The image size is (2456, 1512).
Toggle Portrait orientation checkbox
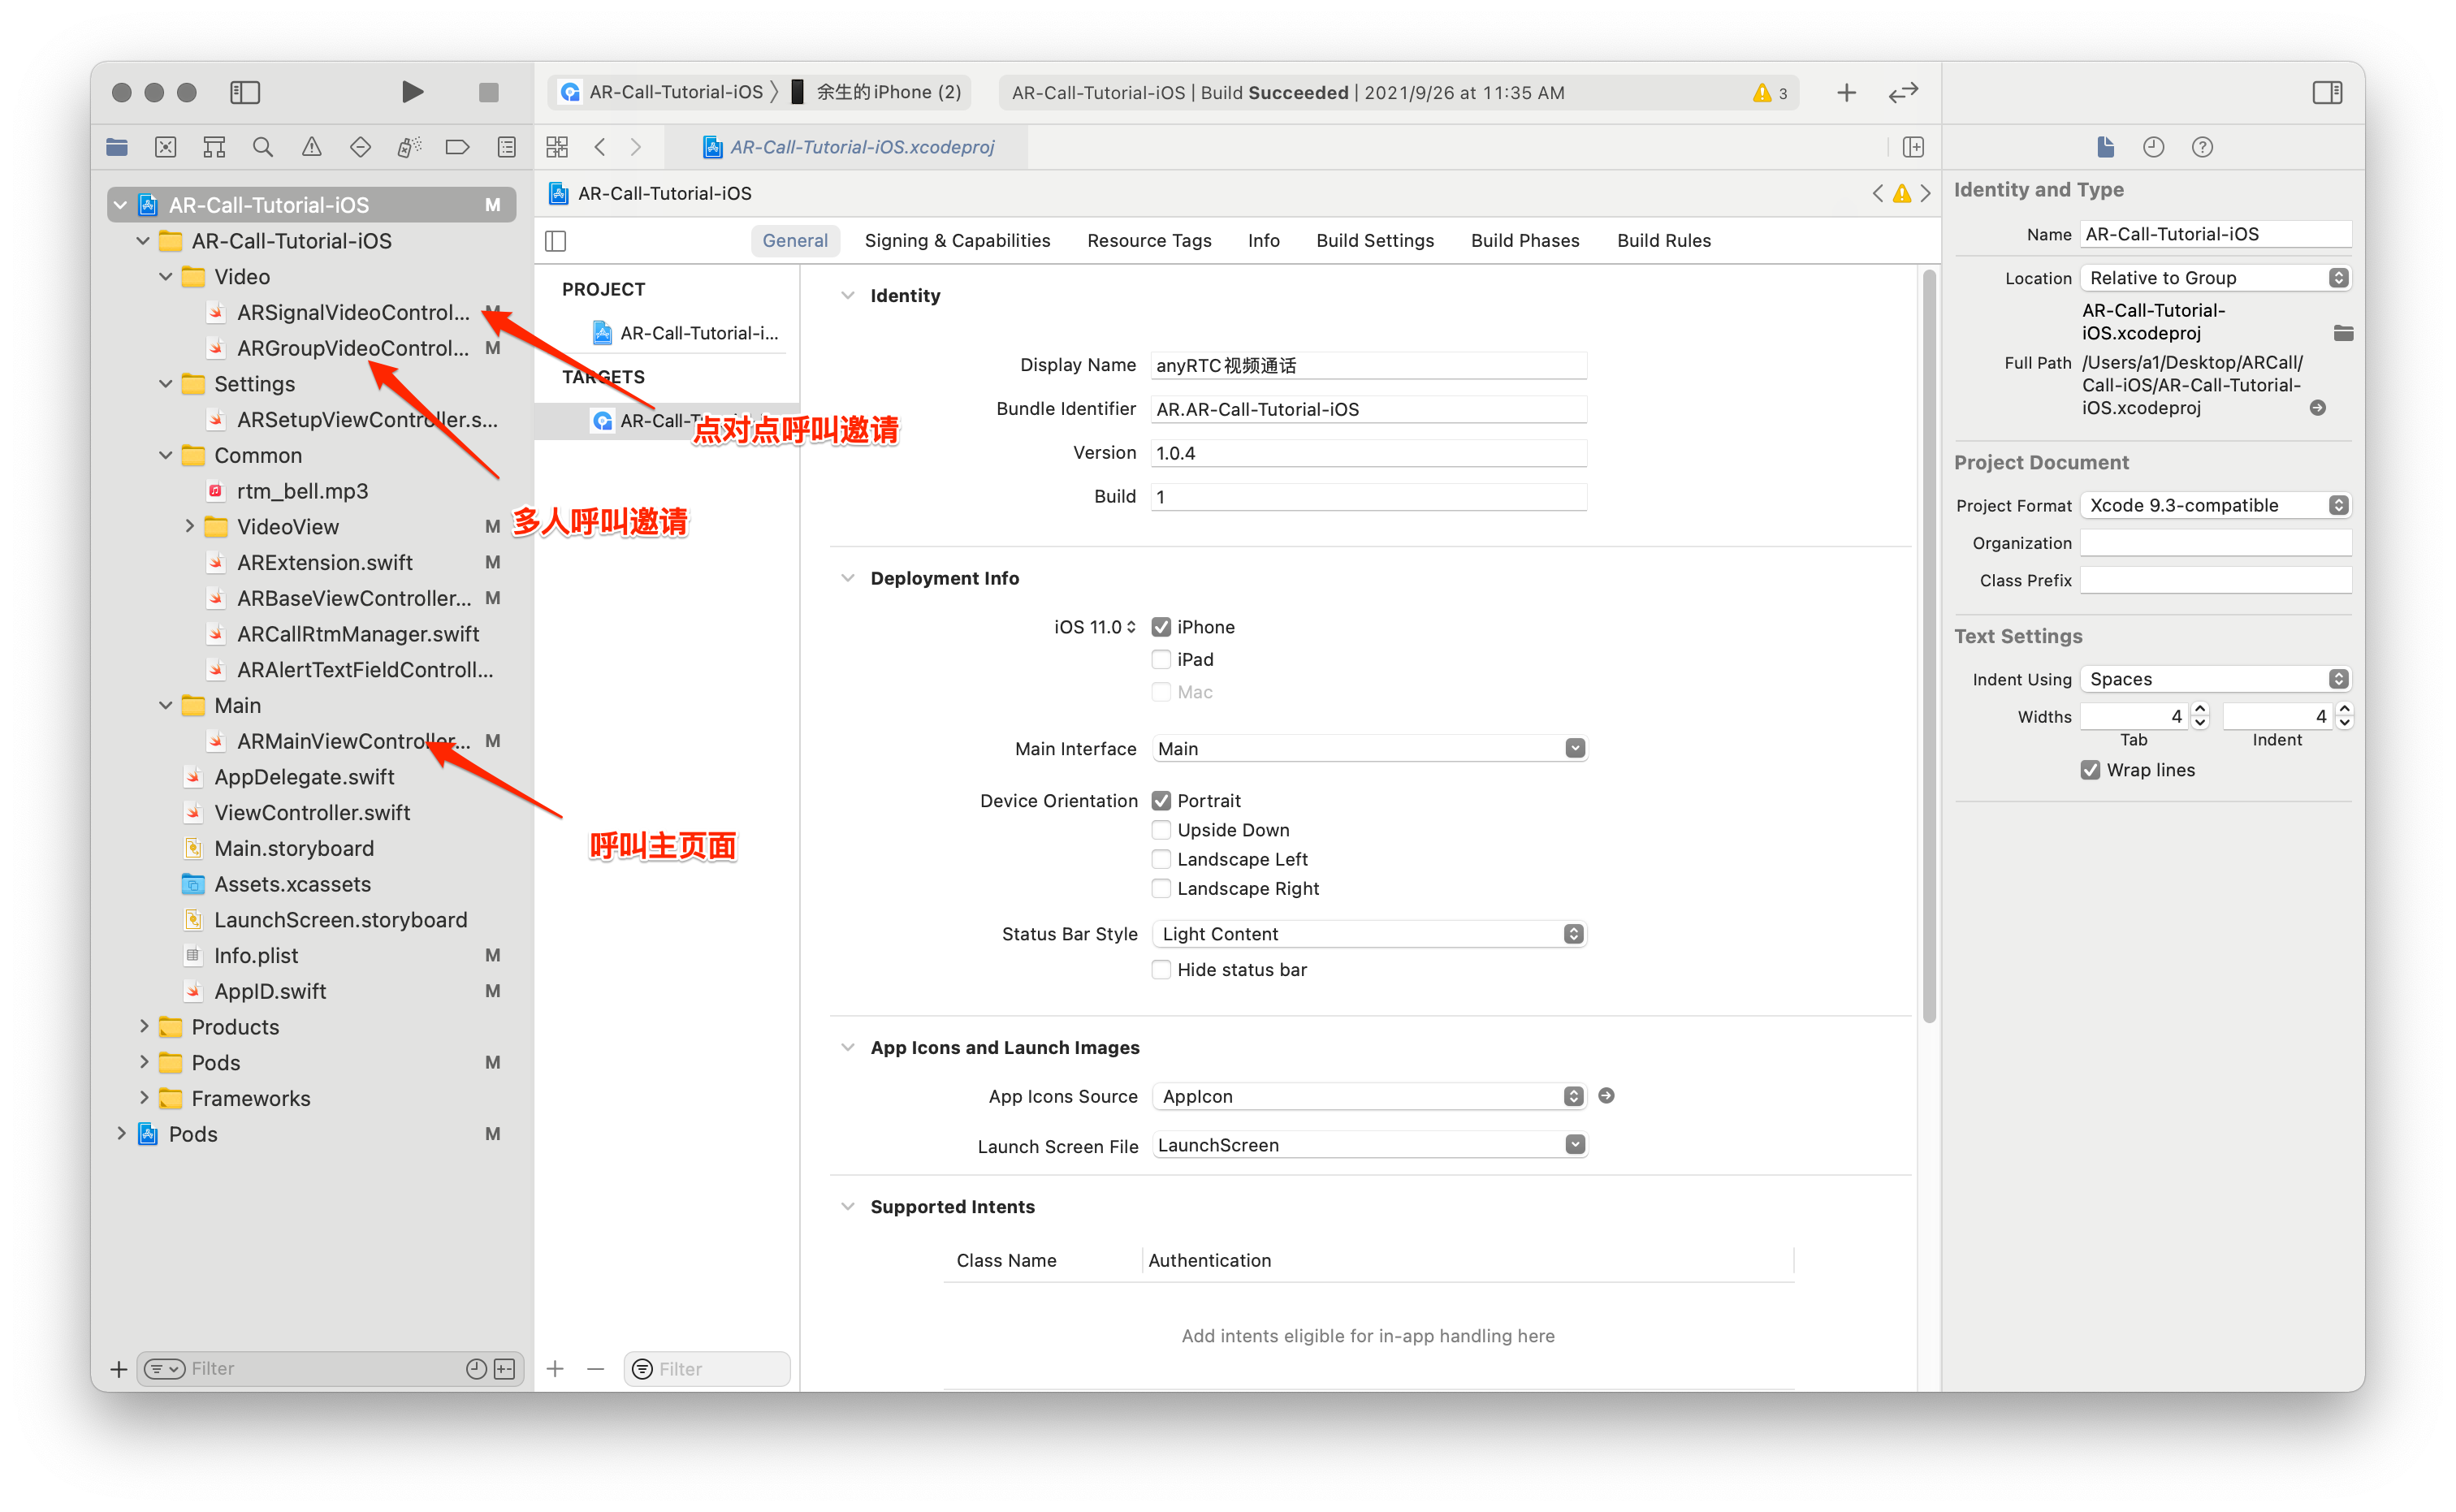pos(1161,801)
